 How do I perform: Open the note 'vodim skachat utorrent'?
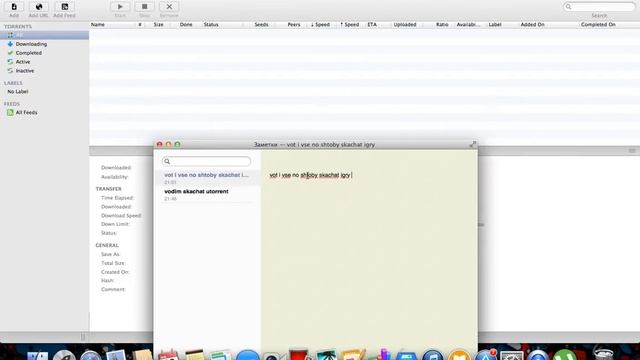pos(207,194)
